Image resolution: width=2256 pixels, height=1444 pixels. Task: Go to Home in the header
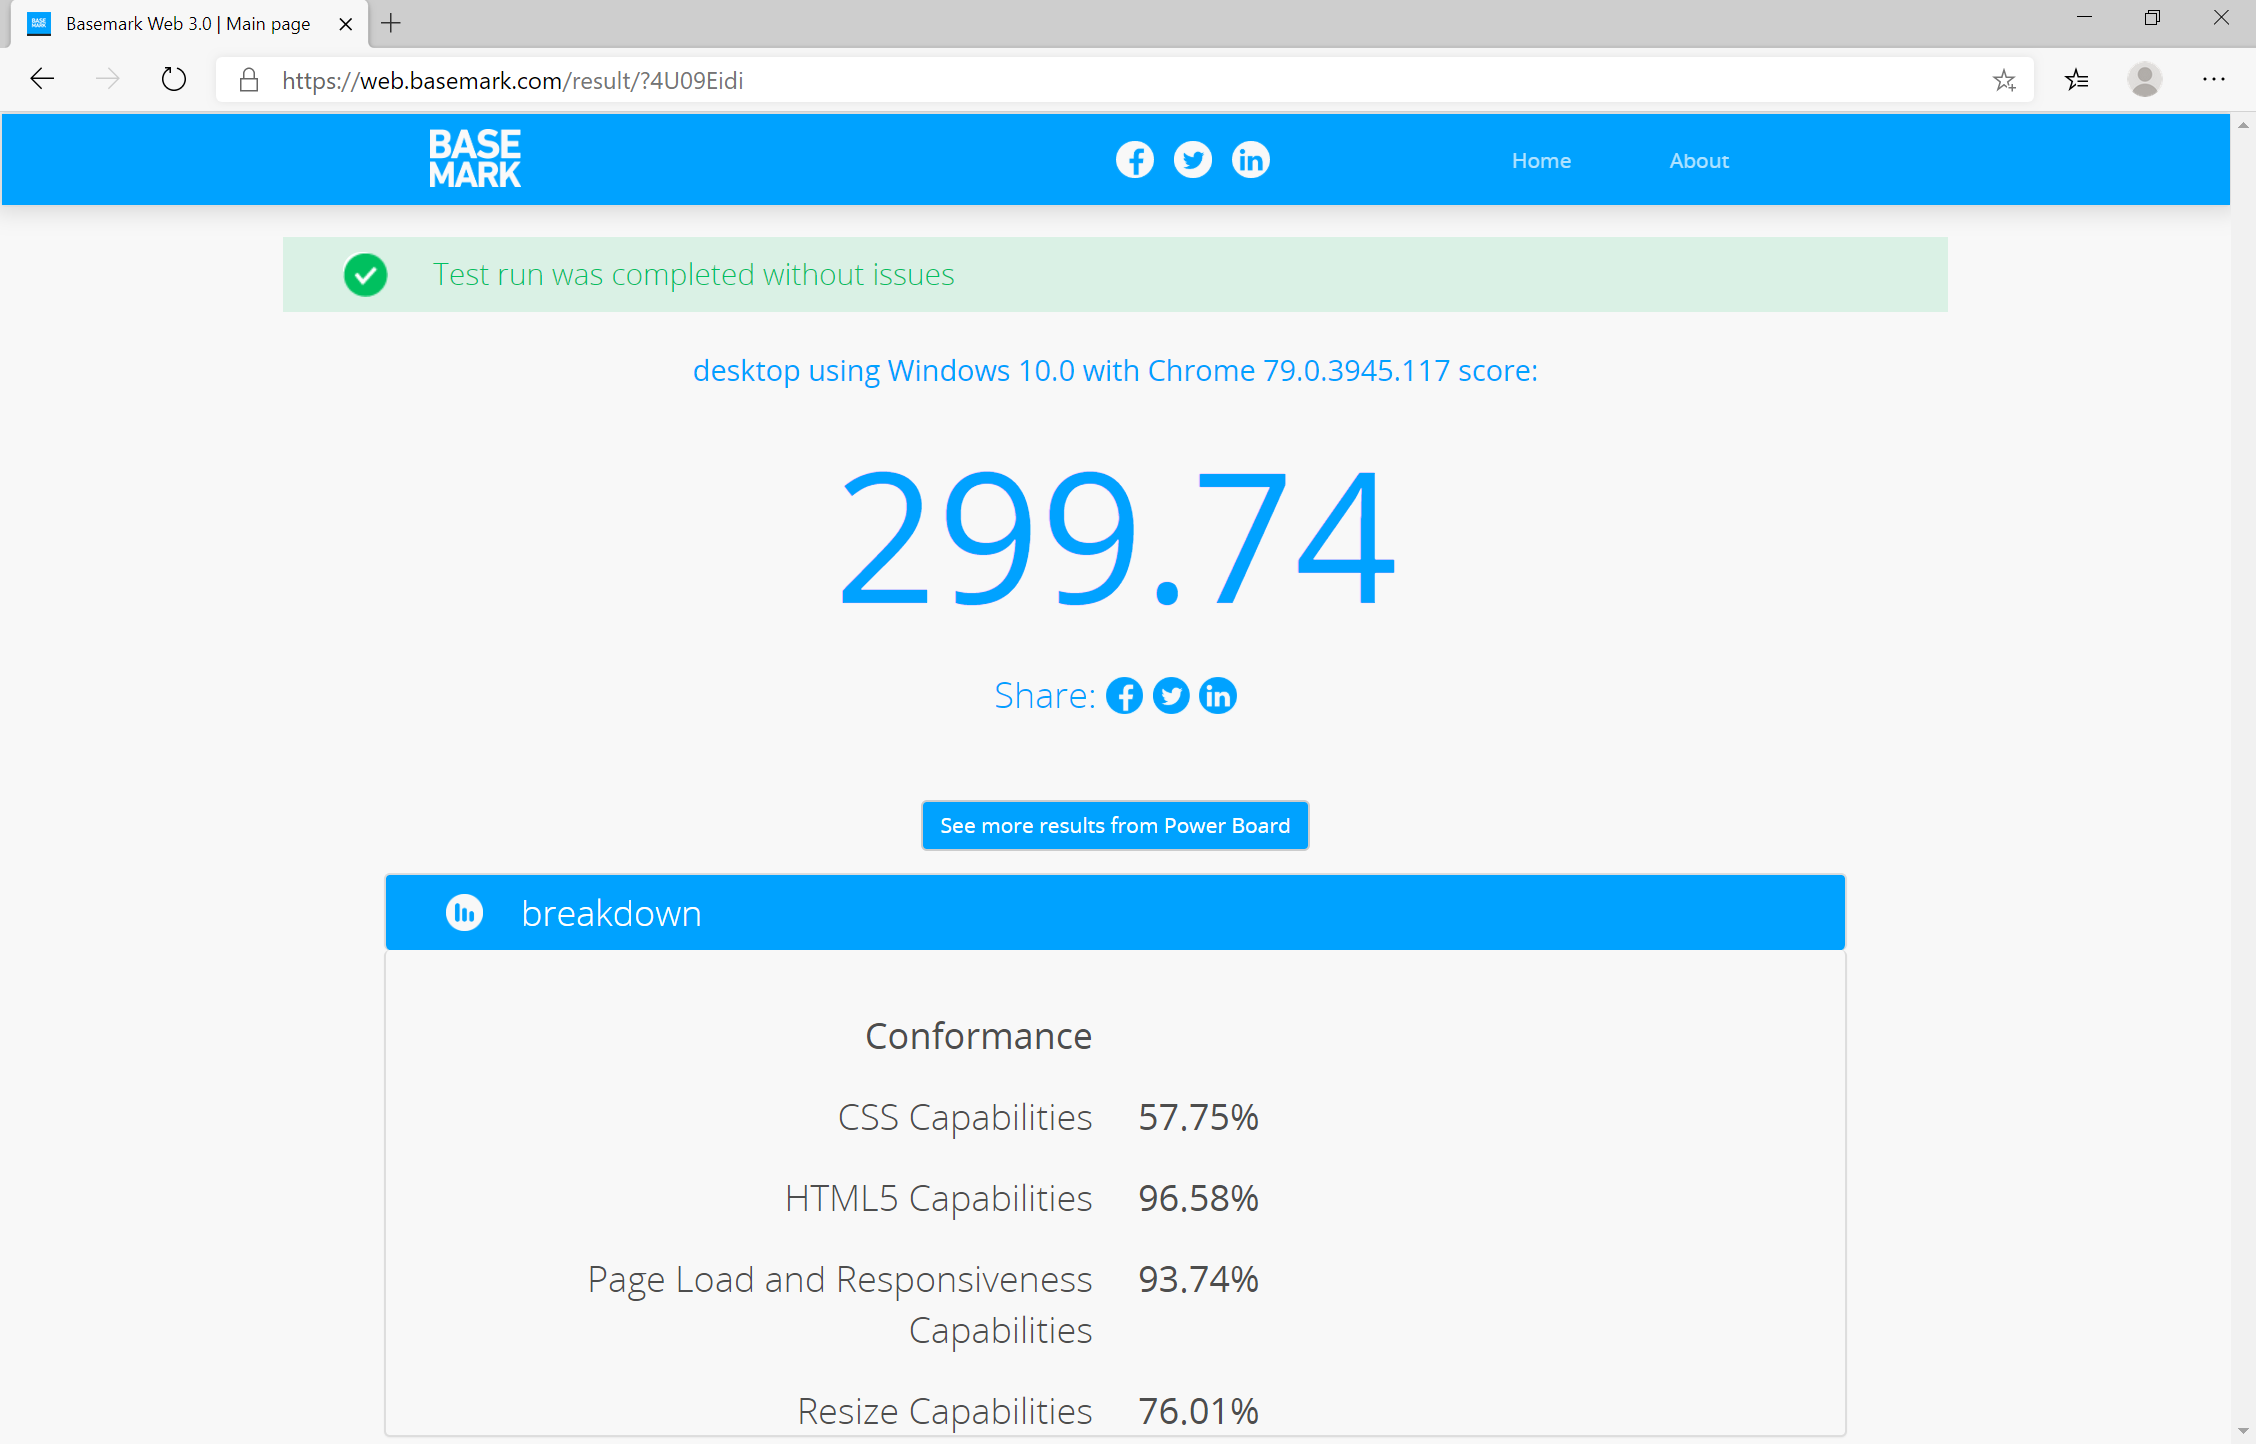(1541, 160)
